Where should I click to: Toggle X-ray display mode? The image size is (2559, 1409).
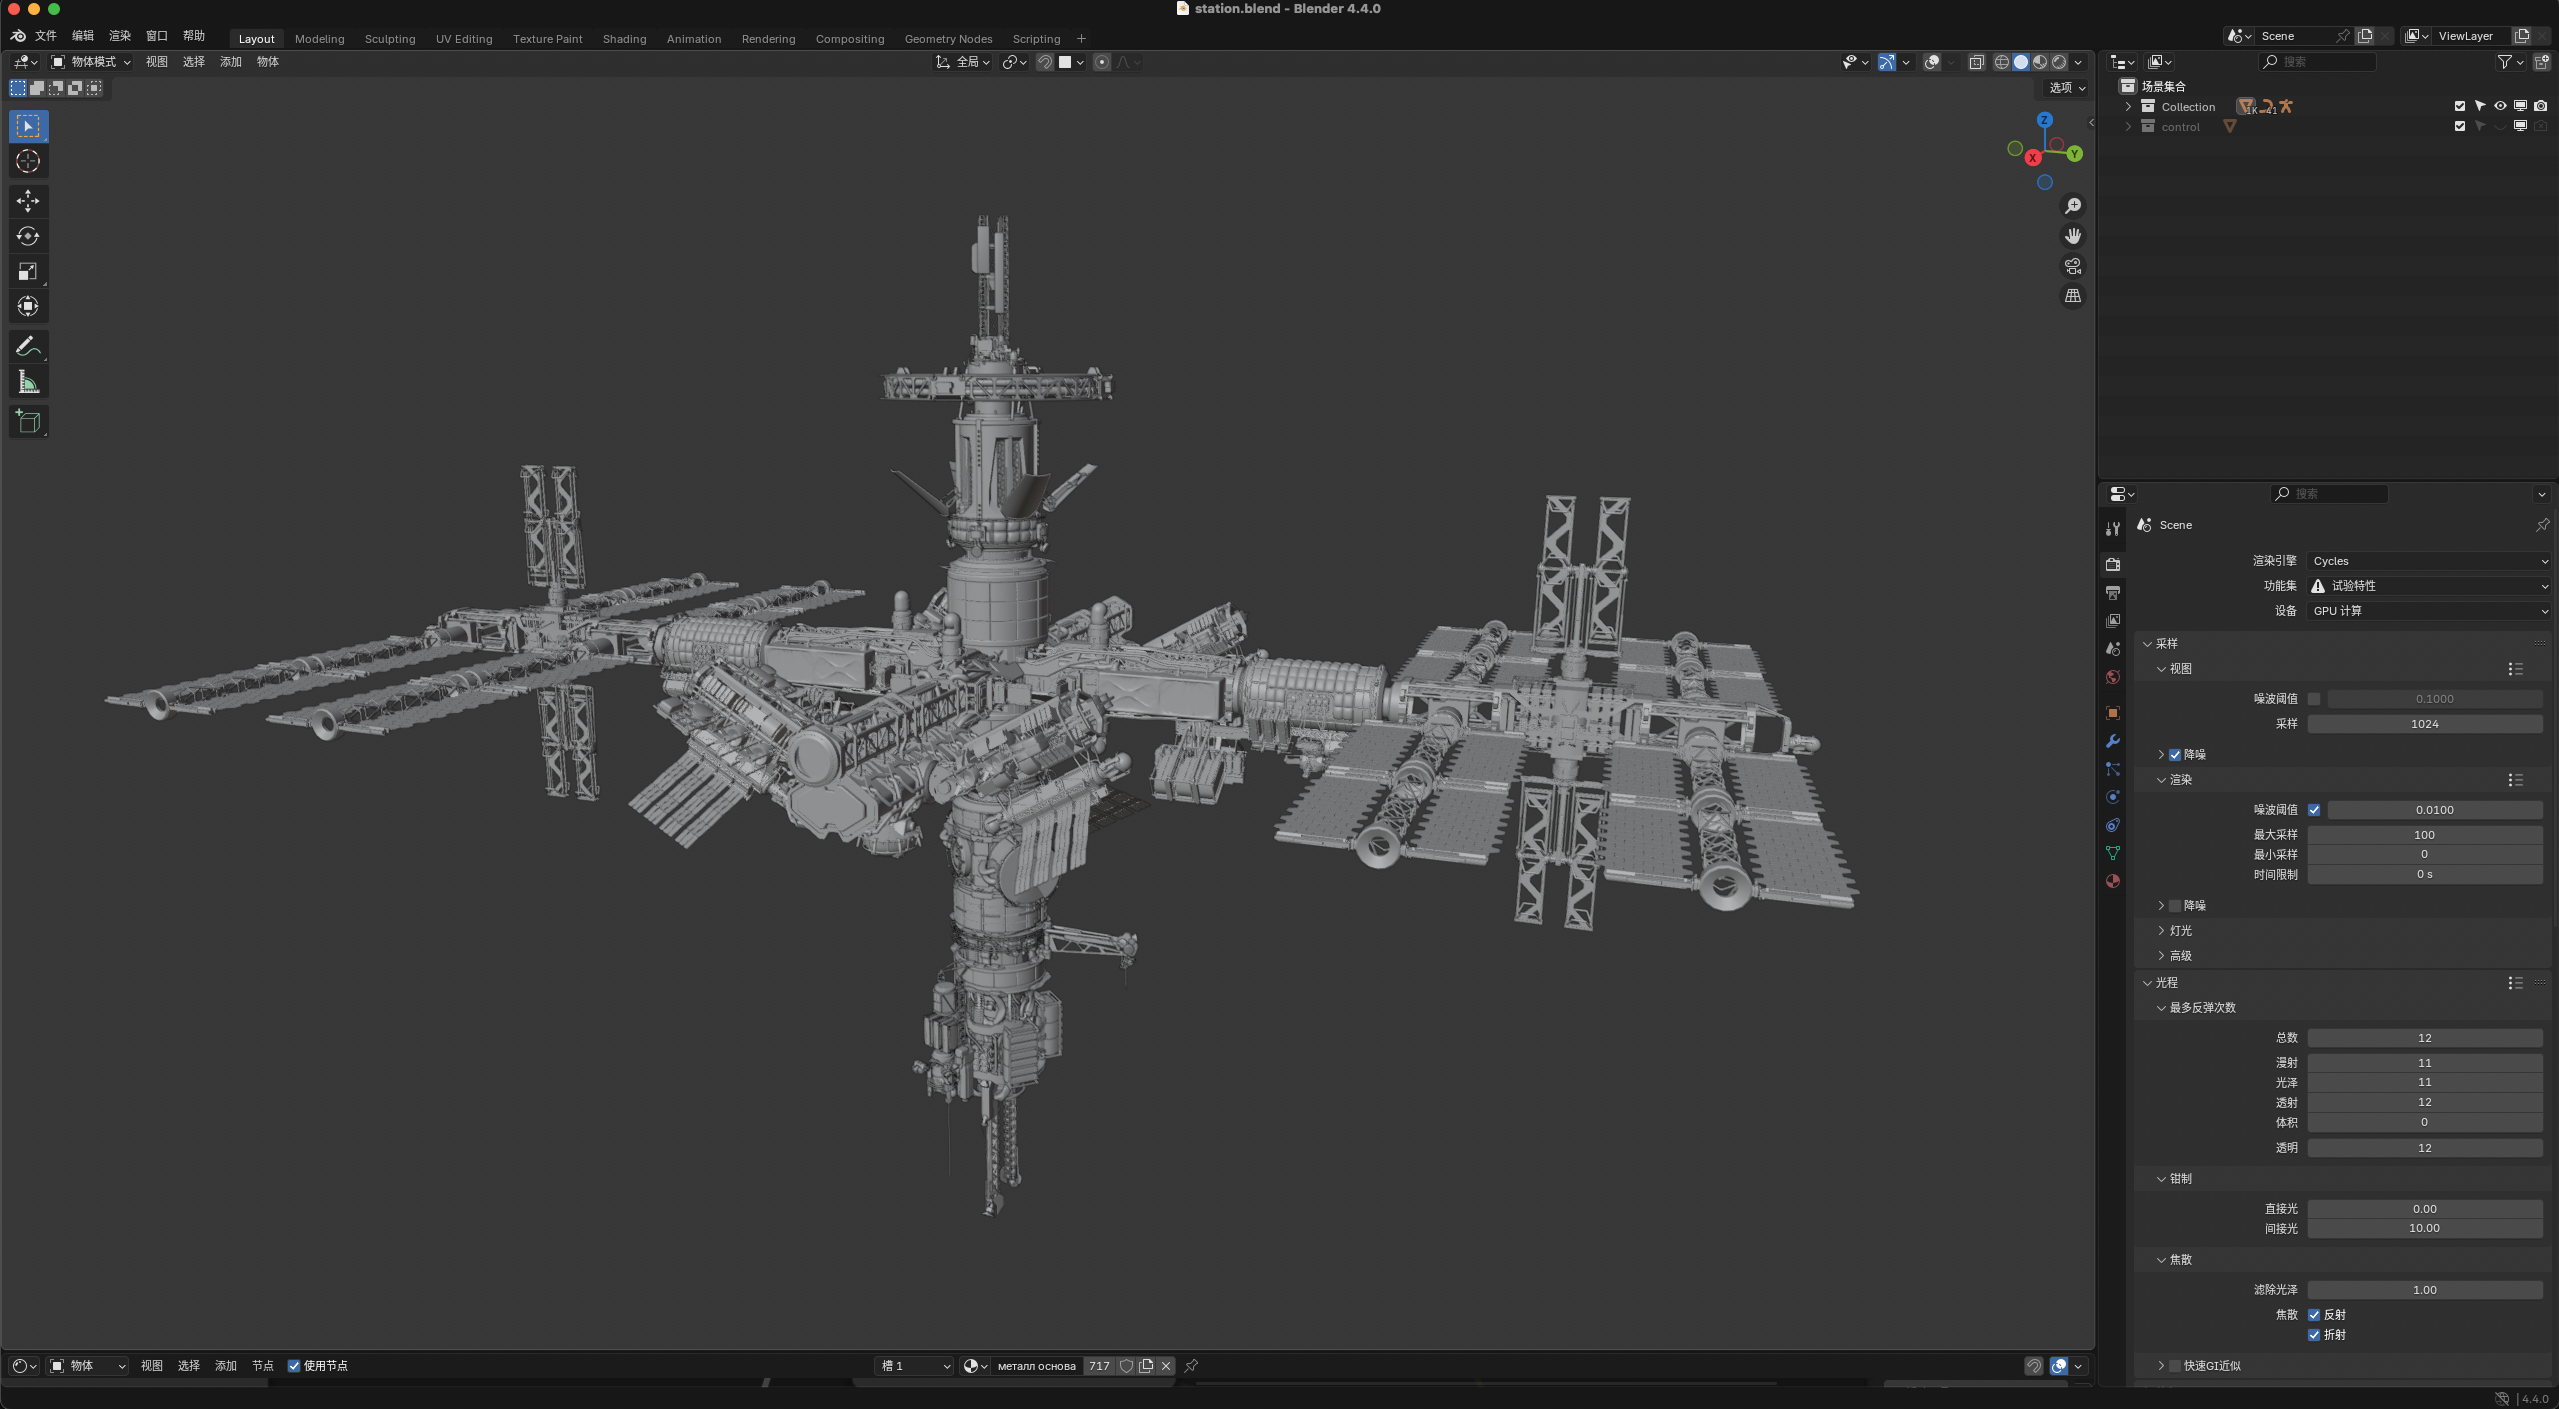point(1977,62)
